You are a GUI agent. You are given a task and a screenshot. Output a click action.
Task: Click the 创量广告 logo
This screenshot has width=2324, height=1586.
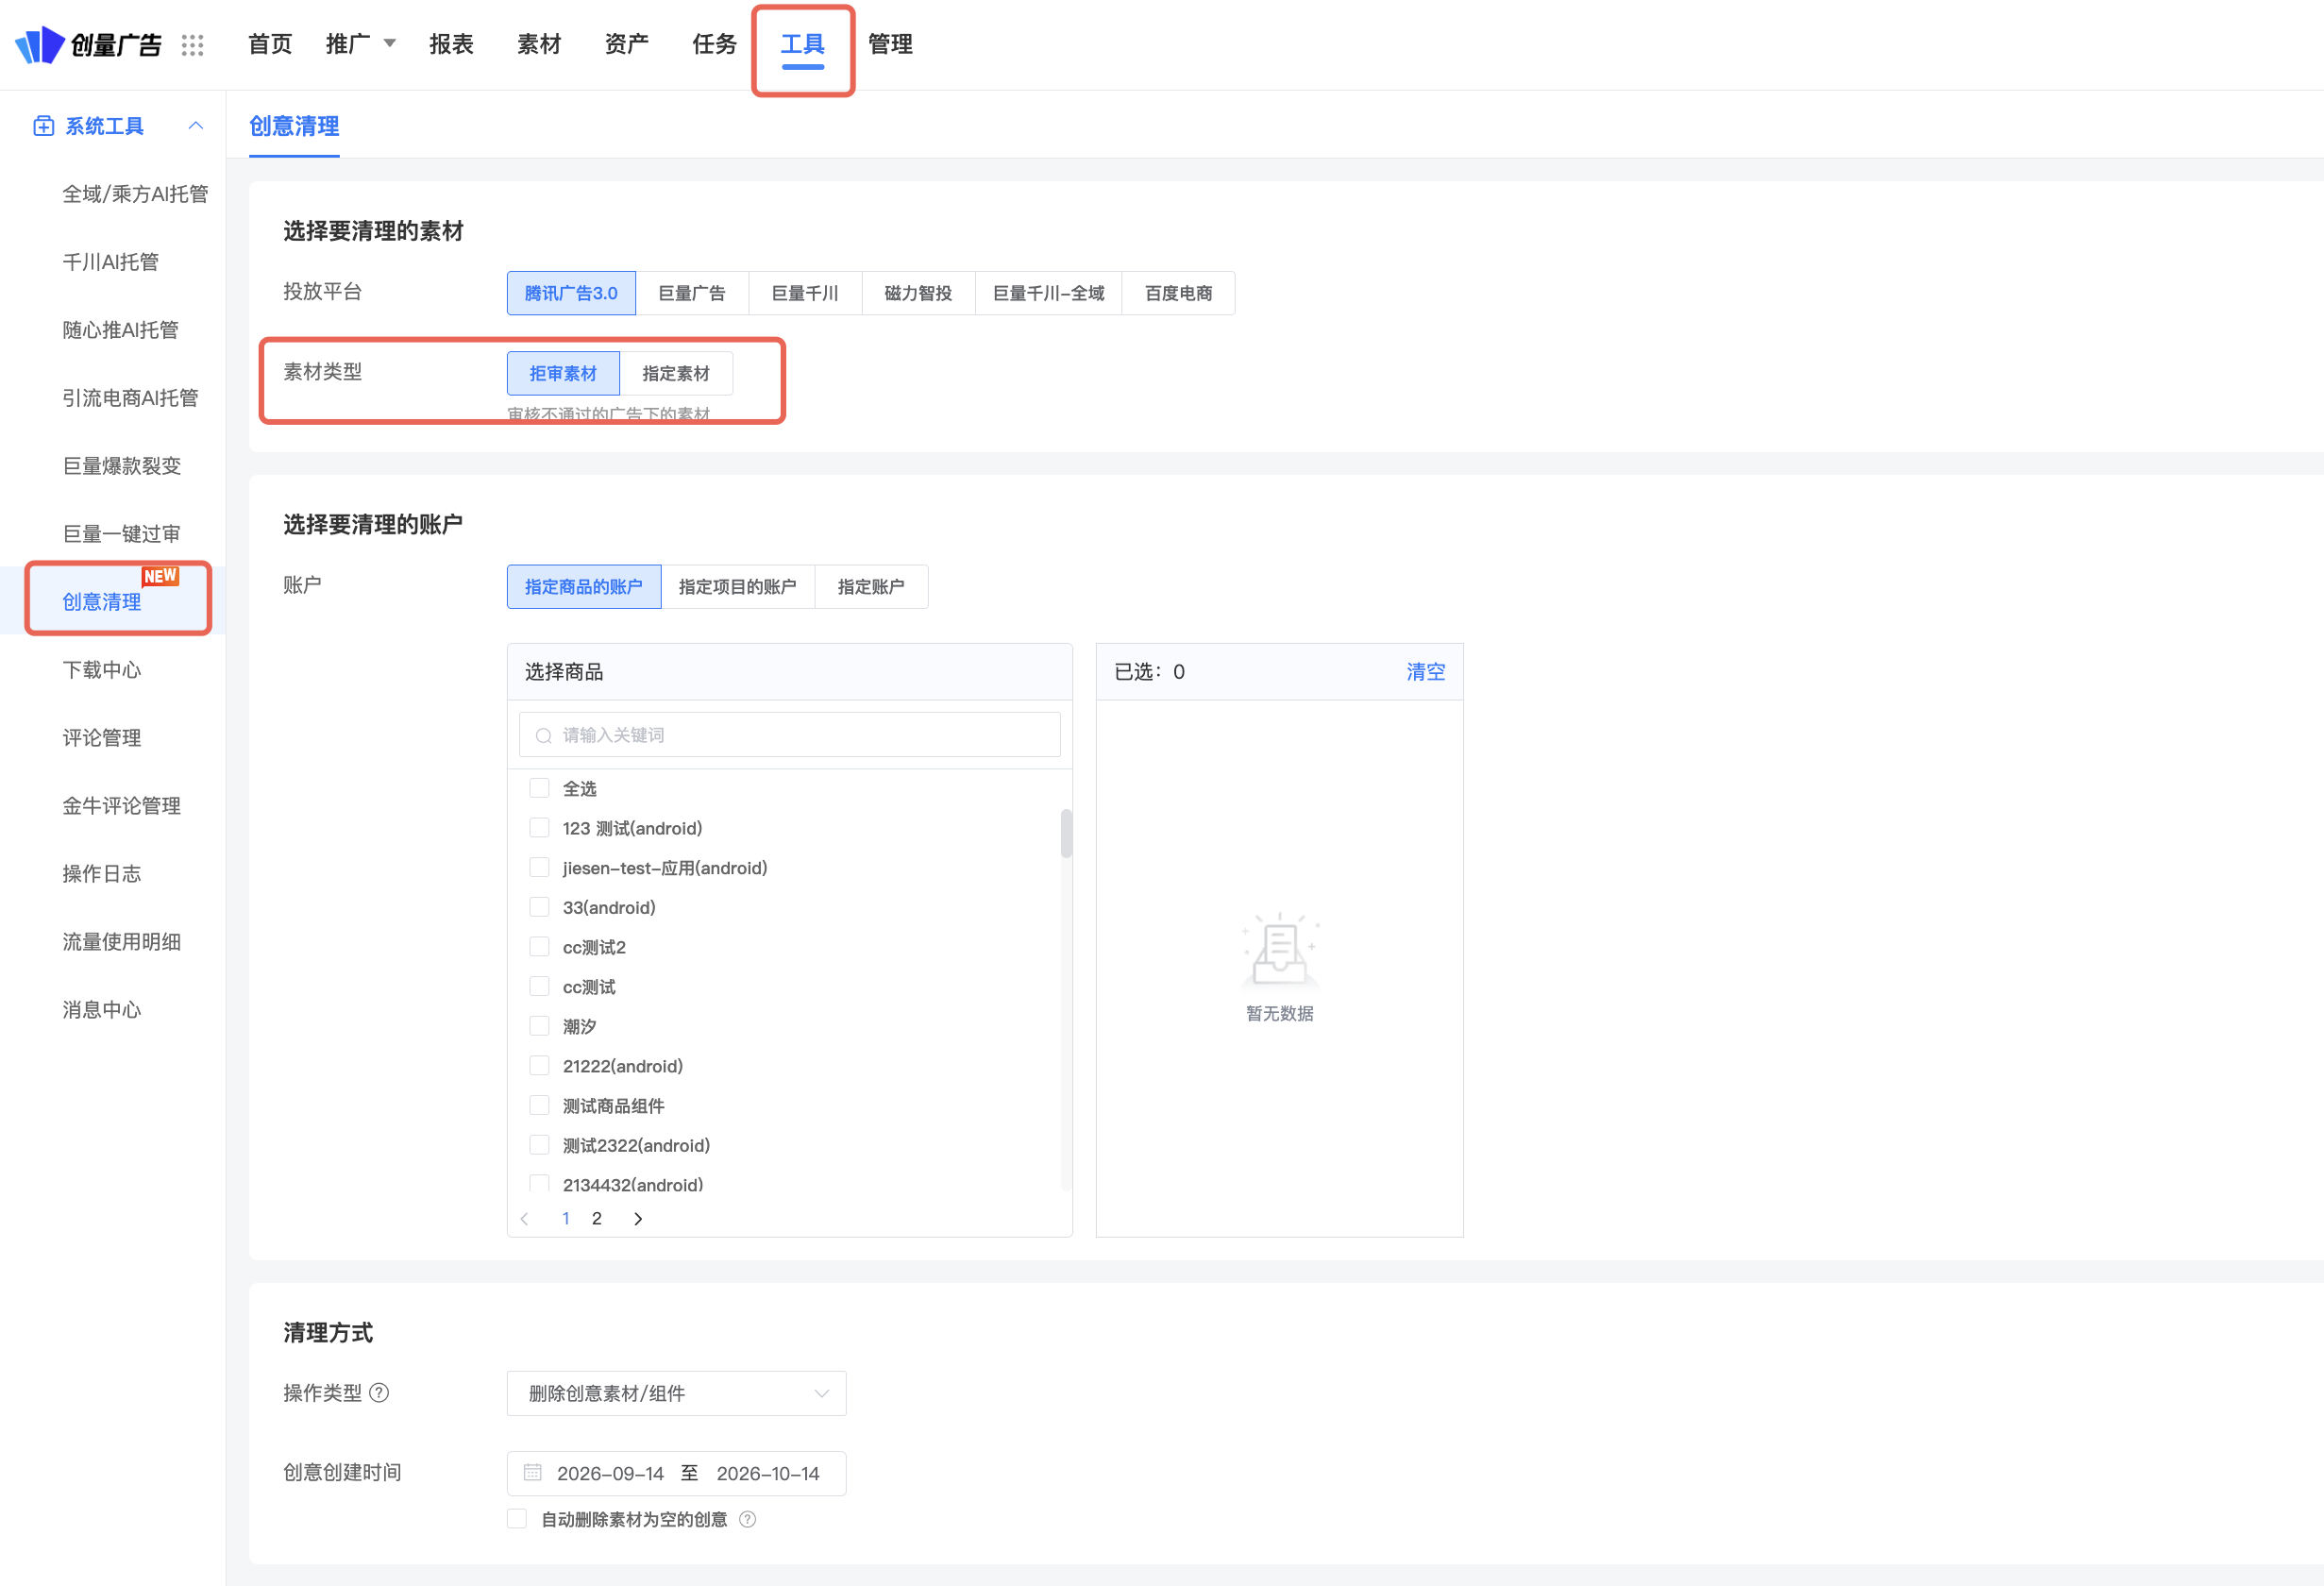pos(88,45)
